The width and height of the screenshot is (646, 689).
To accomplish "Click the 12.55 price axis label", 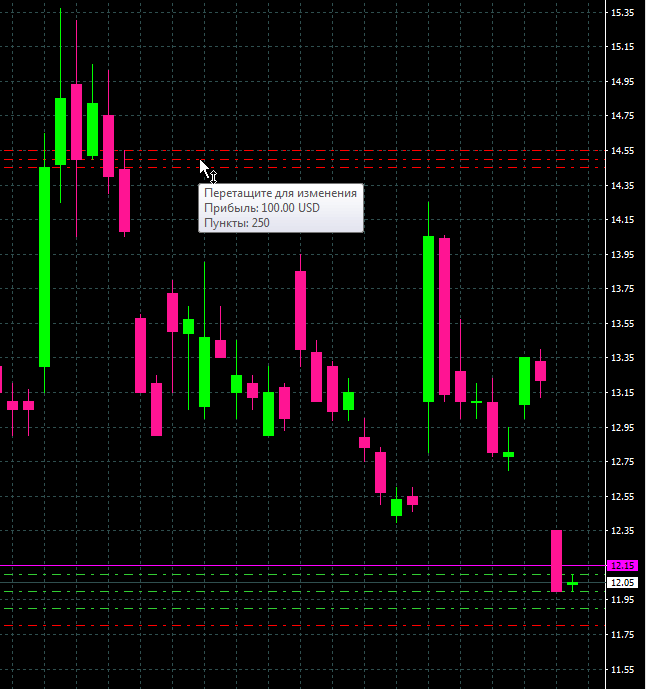I will 622,497.
